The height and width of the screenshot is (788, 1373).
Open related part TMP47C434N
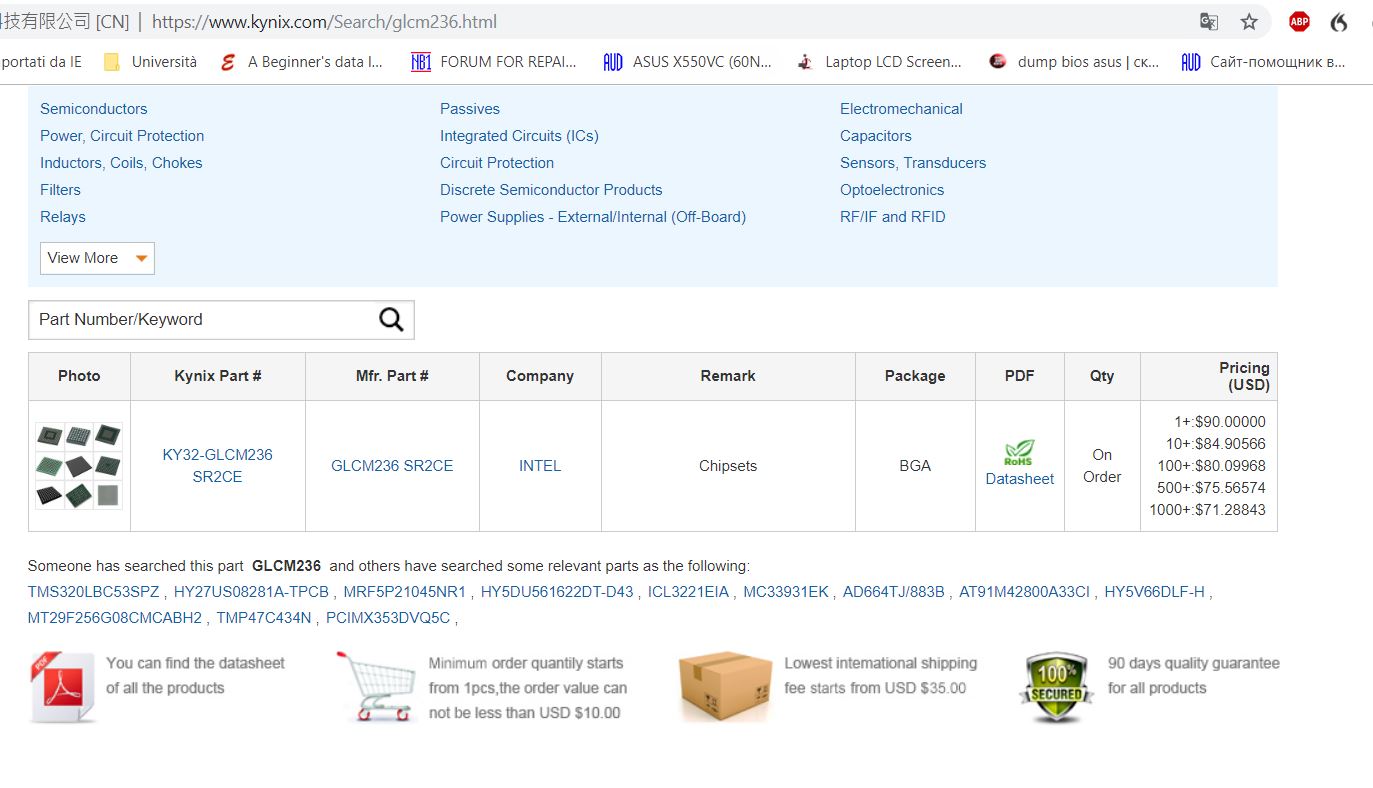(x=264, y=618)
